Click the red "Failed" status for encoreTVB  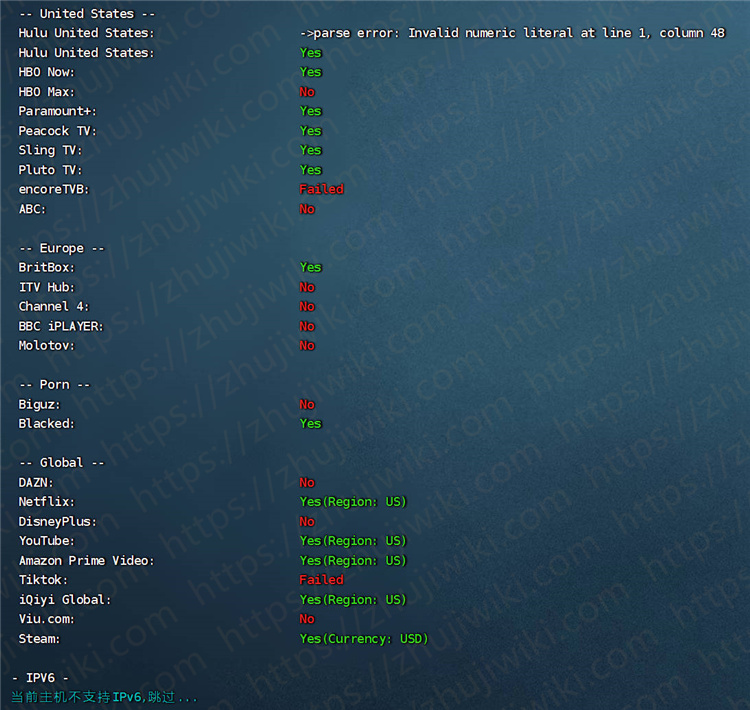(x=321, y=189)
